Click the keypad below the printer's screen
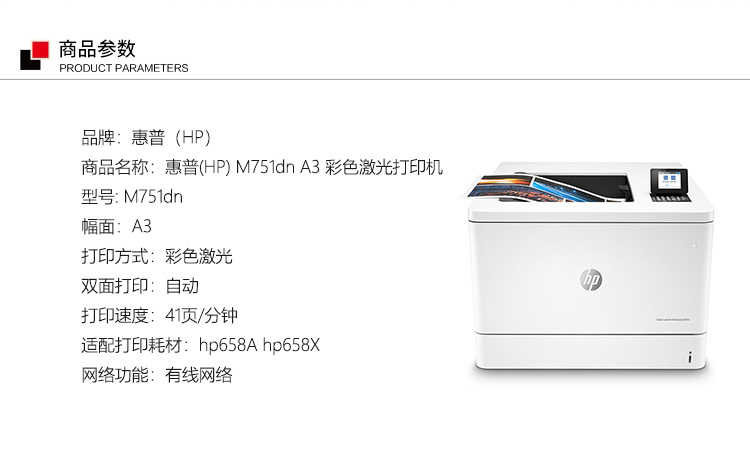This screenshot has width=750, height=449. tap(670, 197)
